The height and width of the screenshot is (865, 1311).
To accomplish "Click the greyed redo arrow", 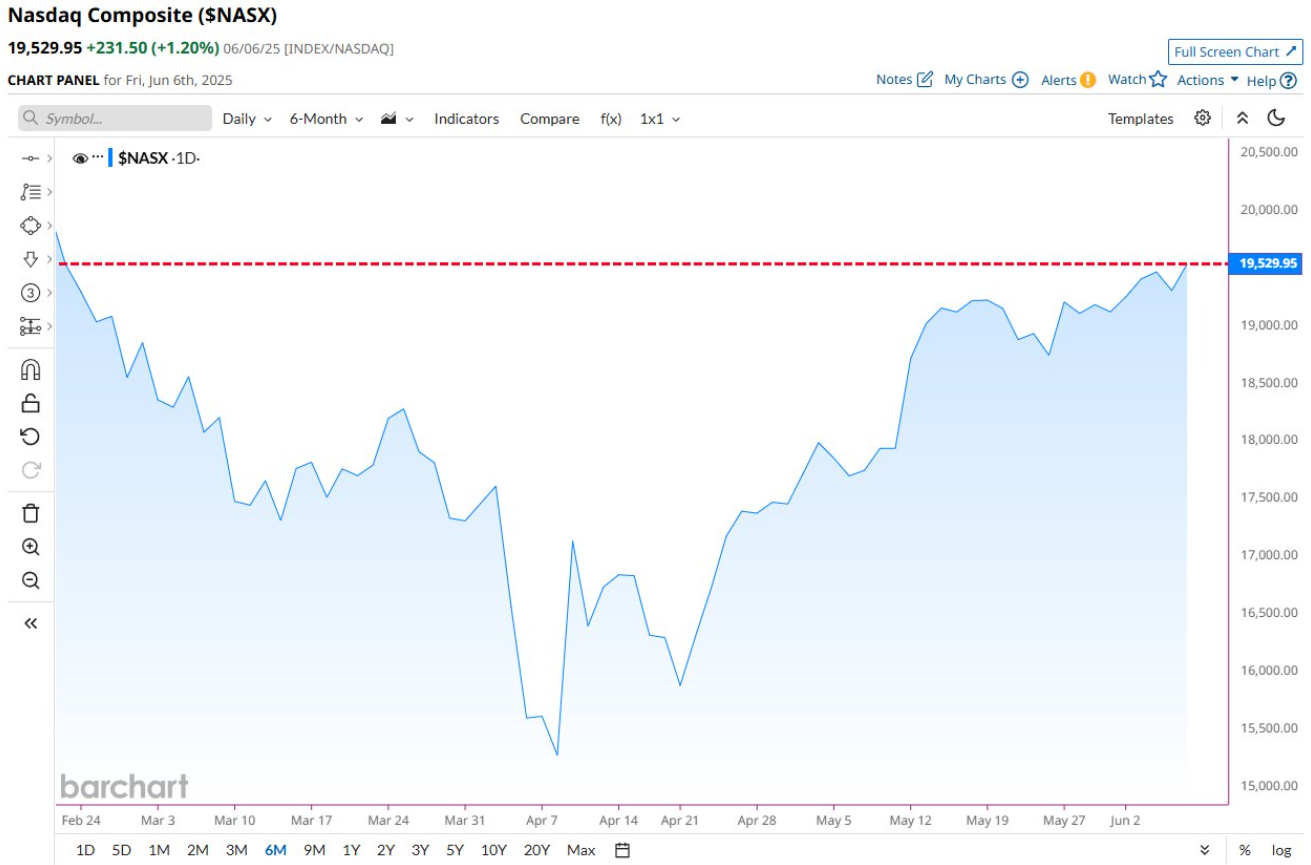I will [30, 470].
